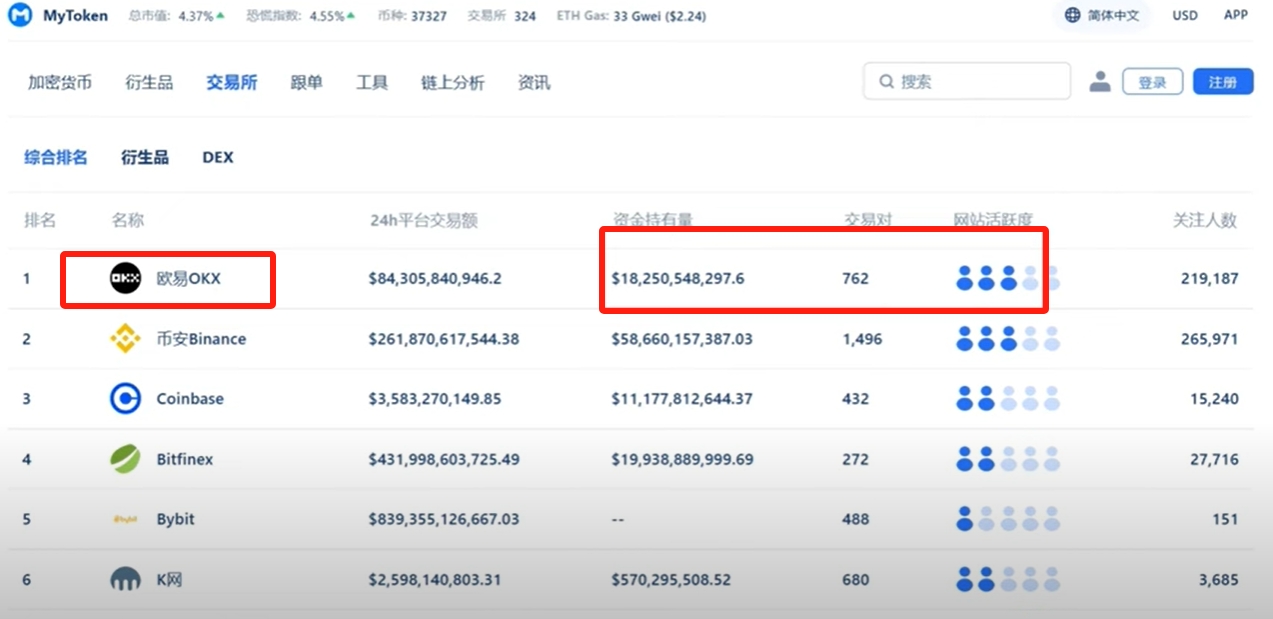Click K网's follower count 3,685

(x=1218, y=579)
